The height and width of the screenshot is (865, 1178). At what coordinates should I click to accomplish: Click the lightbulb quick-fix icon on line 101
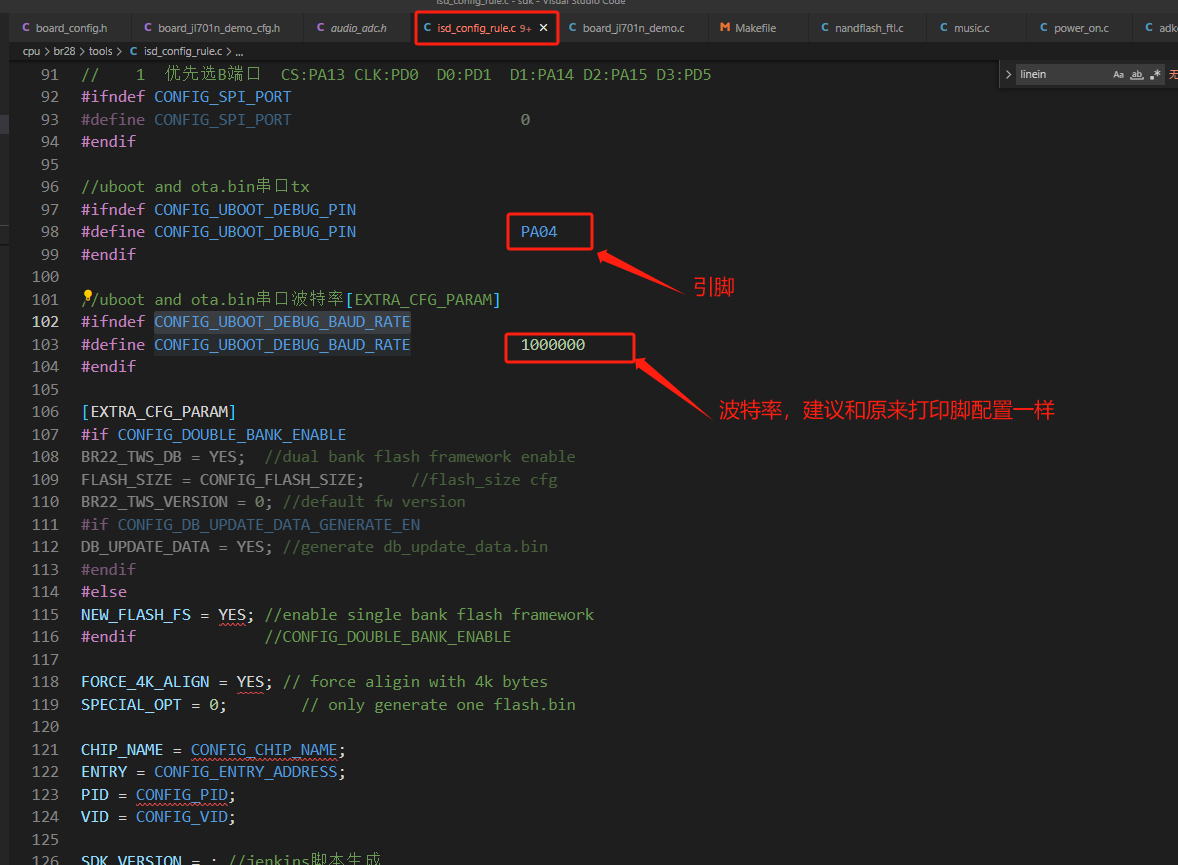point(87,297)
